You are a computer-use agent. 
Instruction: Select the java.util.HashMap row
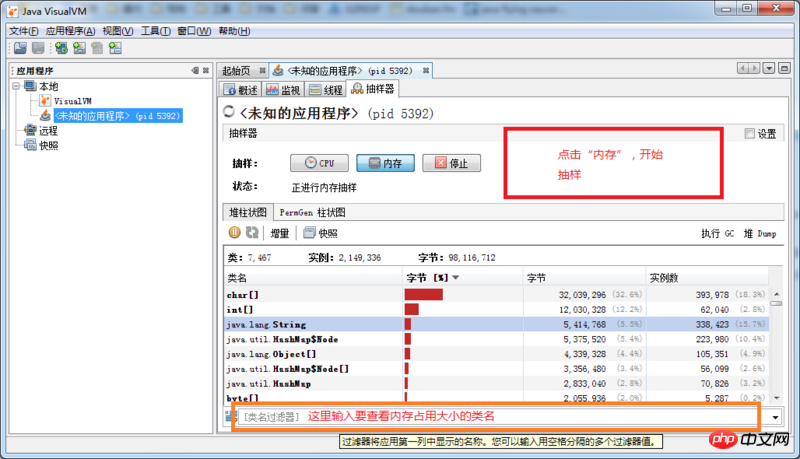click(496, 384)
